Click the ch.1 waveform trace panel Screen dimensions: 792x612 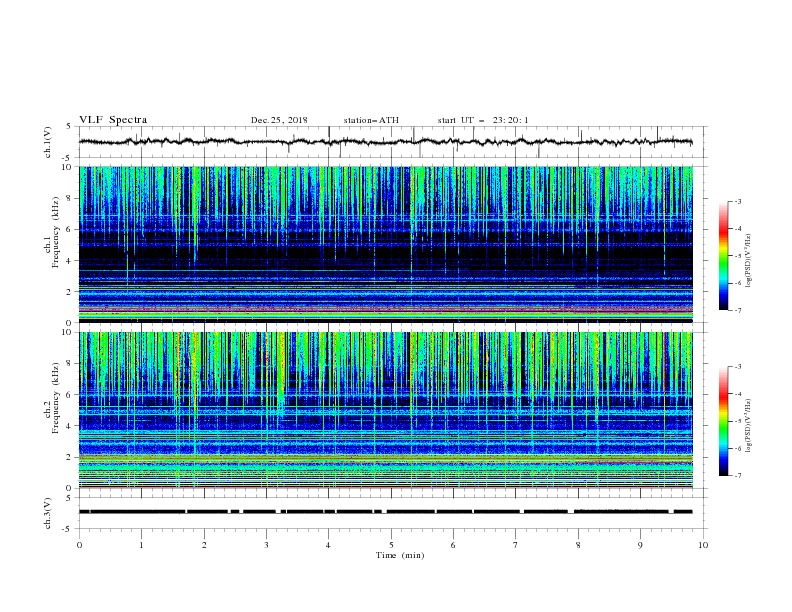392,142
